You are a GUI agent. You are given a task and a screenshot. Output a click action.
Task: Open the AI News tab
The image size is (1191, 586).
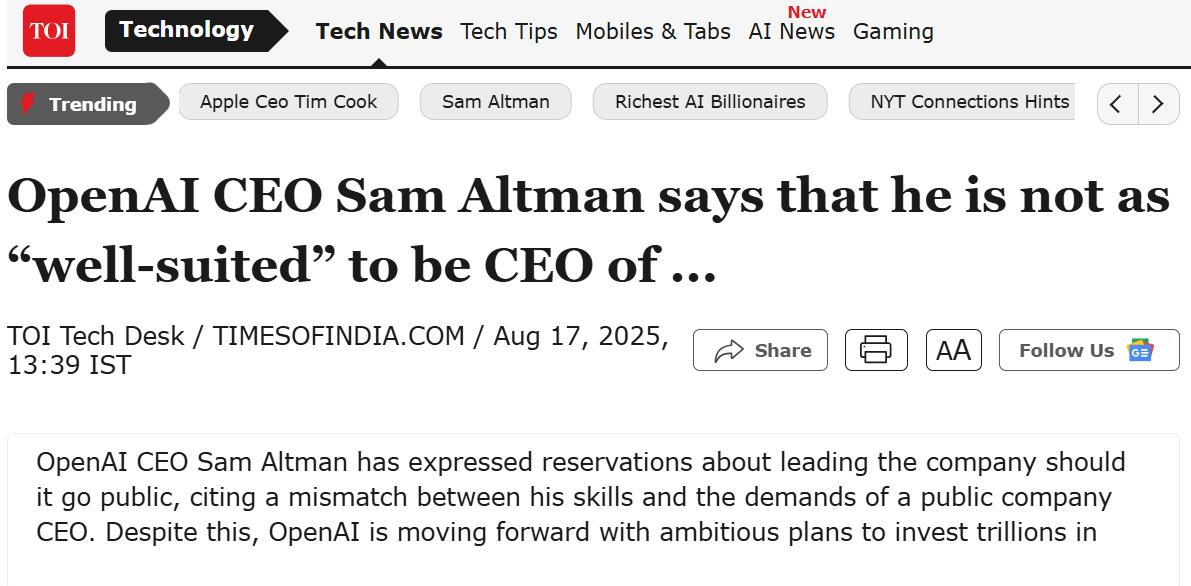792,31
